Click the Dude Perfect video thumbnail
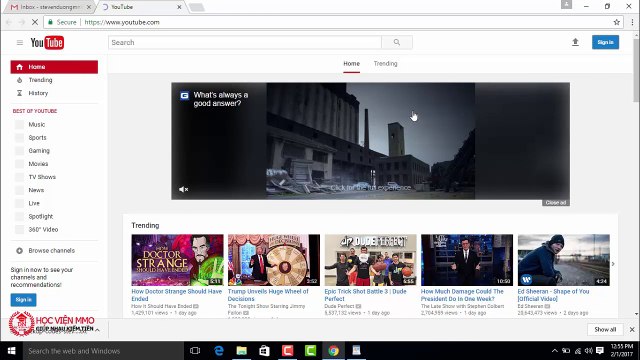This screenshot has width=640, height=360. coord(370,260)
